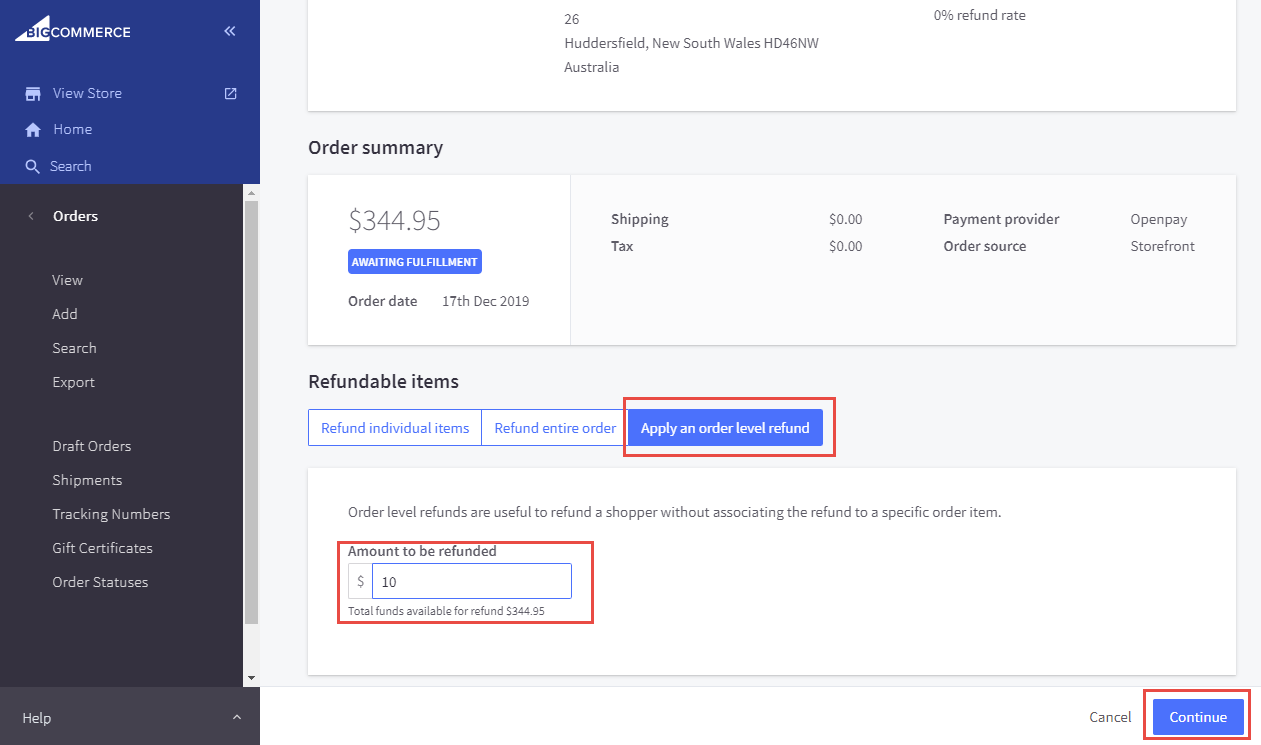The height and width of the screenshot is (745, 1261).
Task: Open store via external link icon
Action: pyautogui.click(x=230, y=93)
